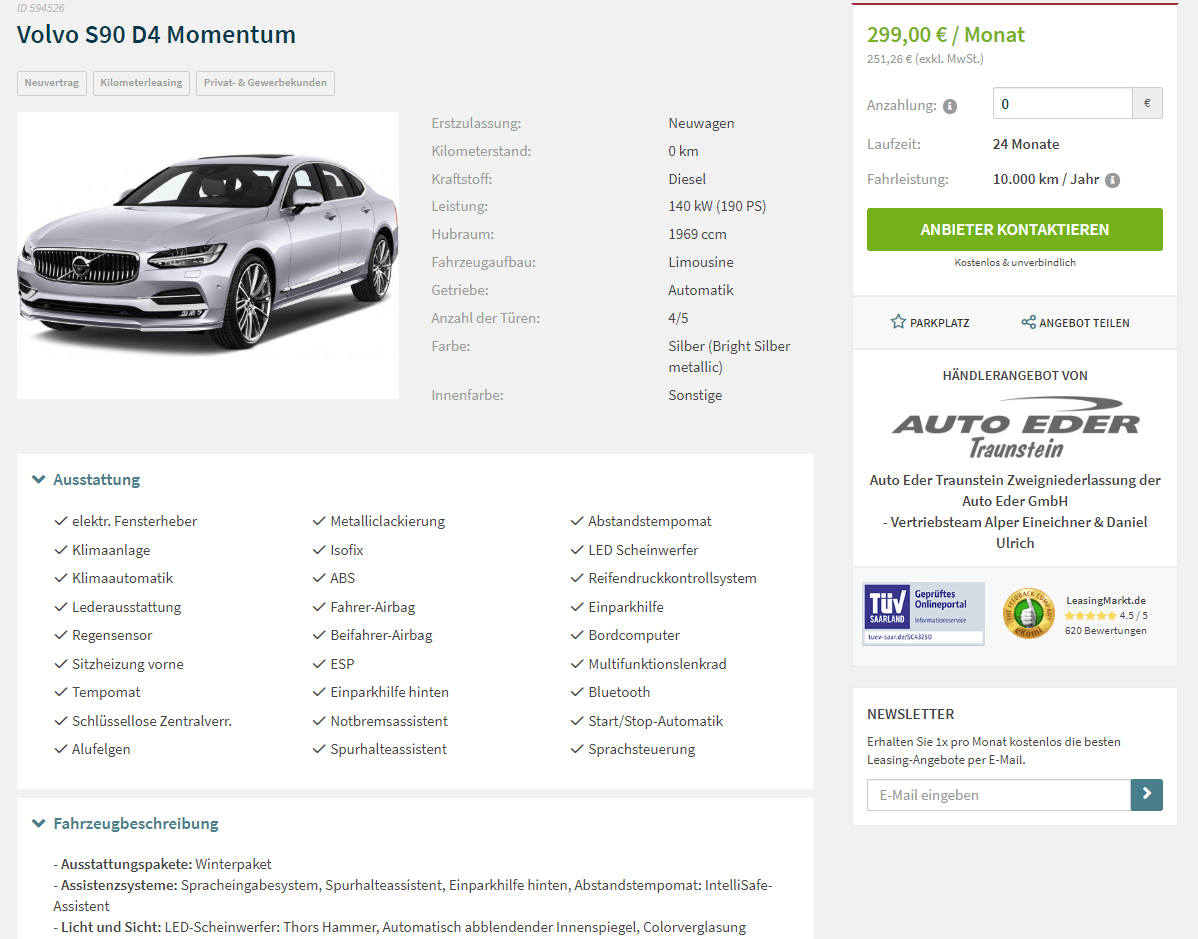Open the Volvo S90 car photo

pyautogui.click(x=208, y=255)
